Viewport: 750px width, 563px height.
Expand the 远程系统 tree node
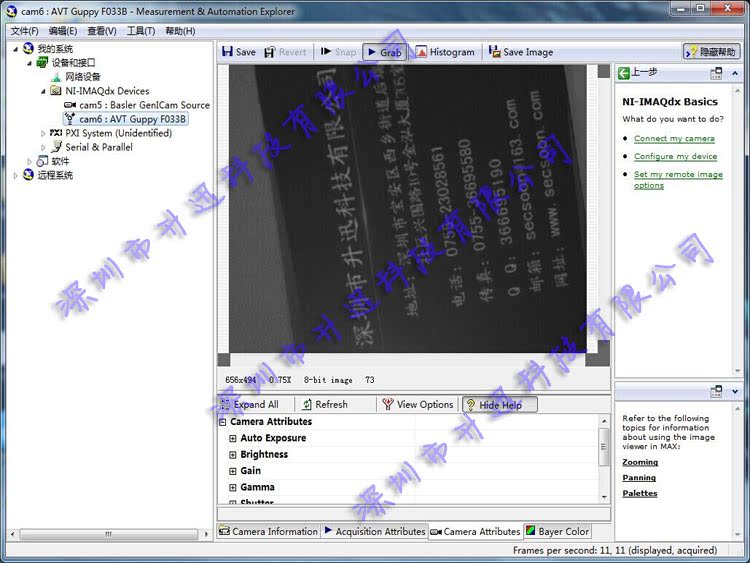click(15, 176)
